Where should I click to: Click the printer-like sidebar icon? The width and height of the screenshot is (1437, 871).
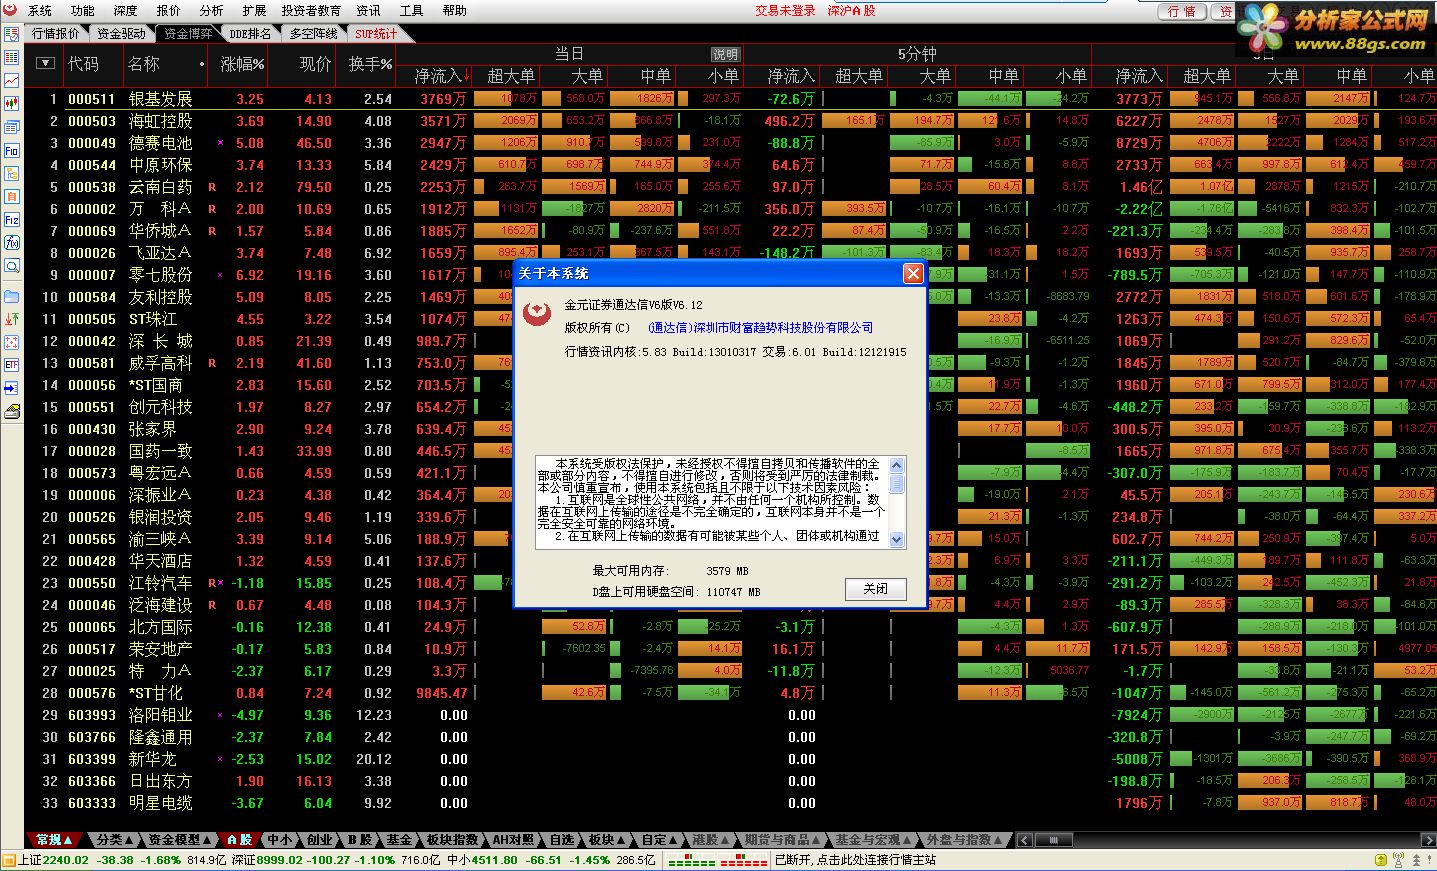tap(12, 411)
